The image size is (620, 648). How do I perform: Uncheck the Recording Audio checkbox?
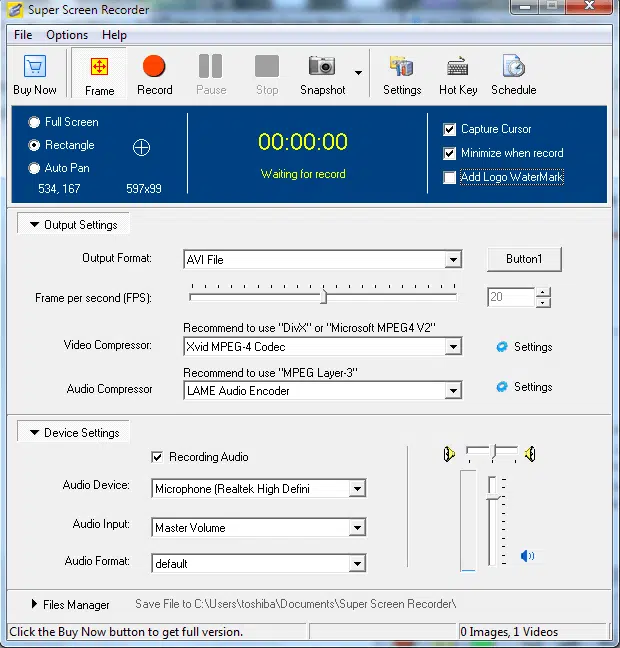point(157,457)
